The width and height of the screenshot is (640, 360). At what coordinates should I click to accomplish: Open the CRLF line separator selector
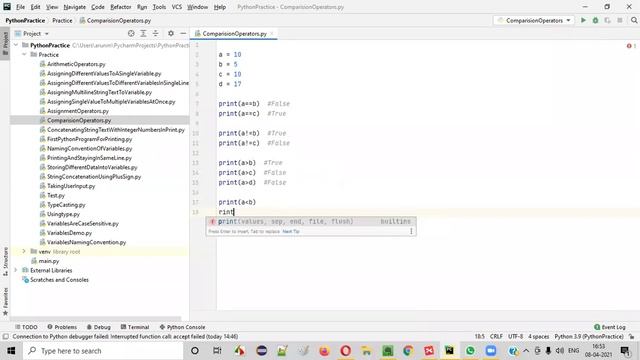pos(496,337)
